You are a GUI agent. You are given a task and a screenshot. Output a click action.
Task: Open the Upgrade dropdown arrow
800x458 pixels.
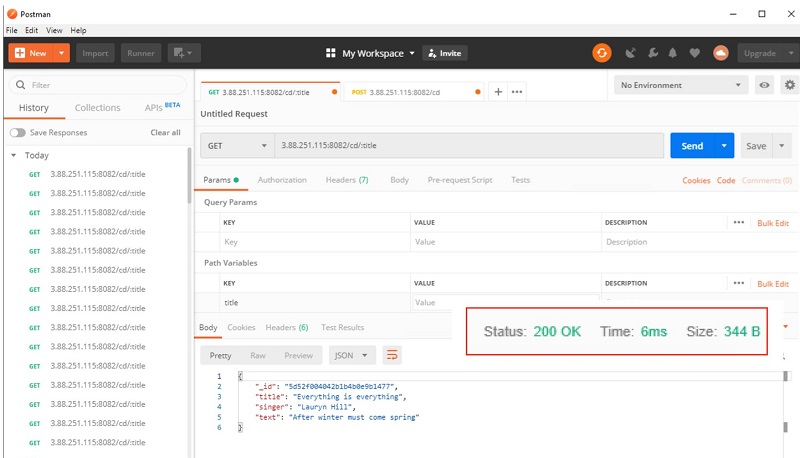point(791,53)
